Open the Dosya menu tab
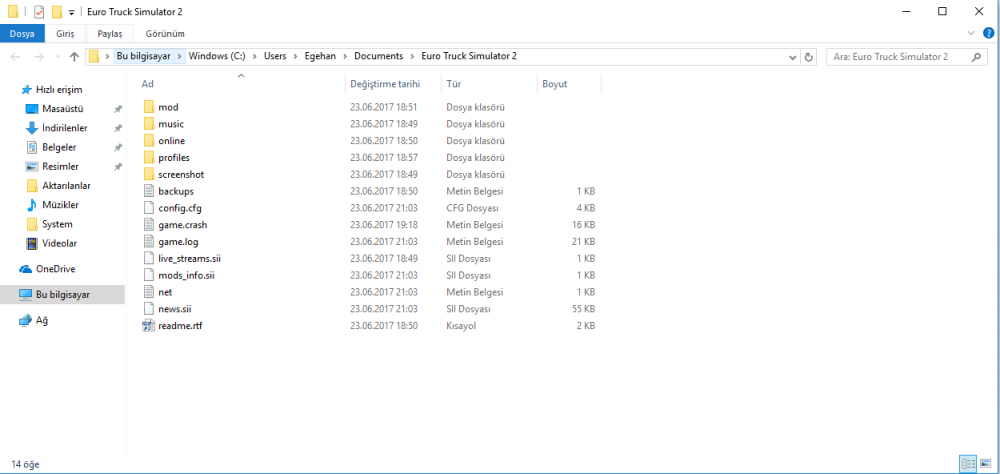1000x474 pixels. 22,33
